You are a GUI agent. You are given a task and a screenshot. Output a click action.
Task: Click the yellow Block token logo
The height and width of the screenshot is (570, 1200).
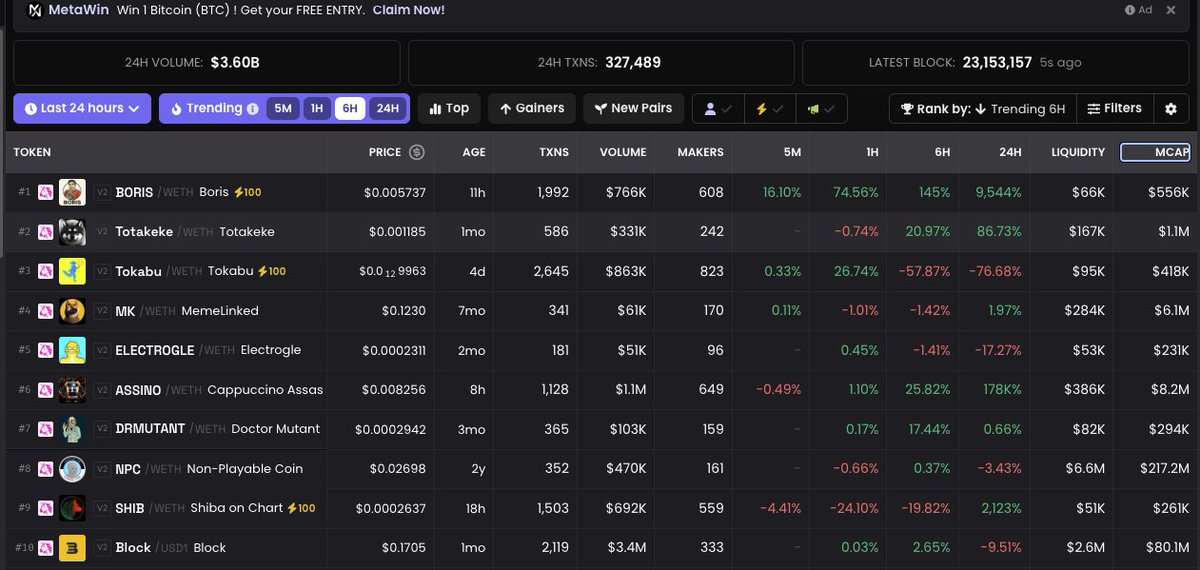tap(72, 548)
